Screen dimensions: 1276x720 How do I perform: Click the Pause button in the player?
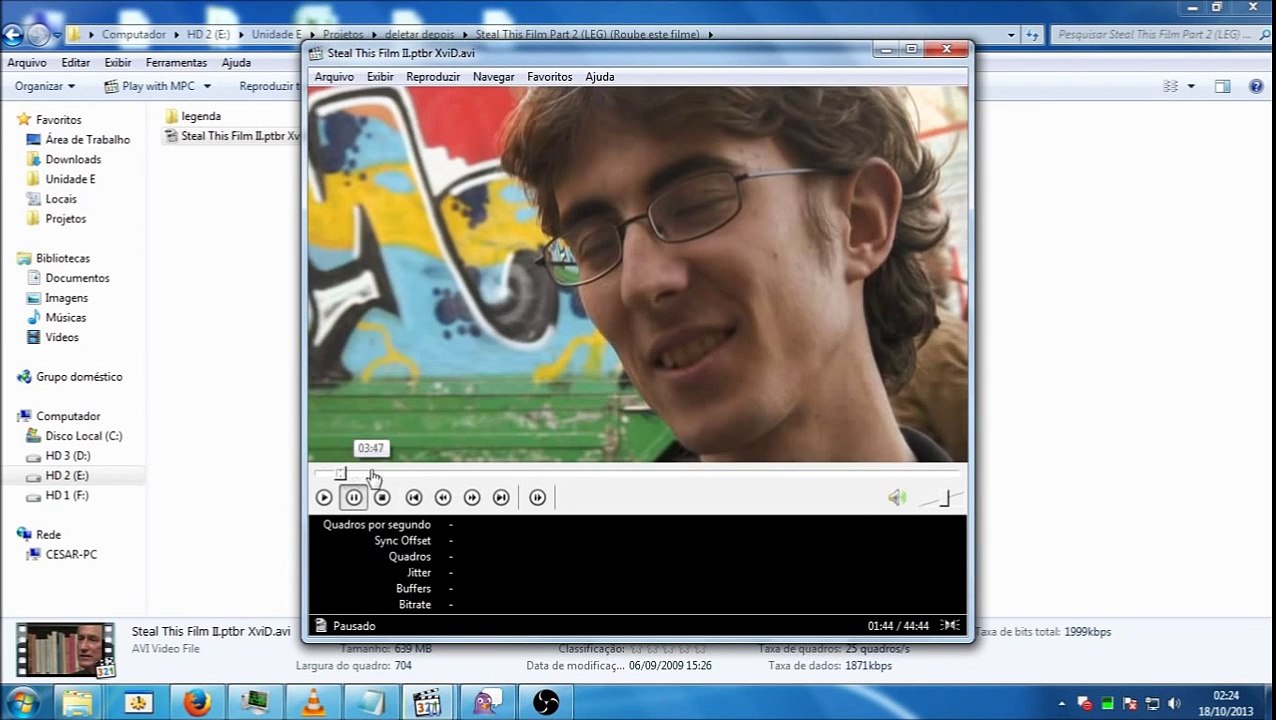354,497
